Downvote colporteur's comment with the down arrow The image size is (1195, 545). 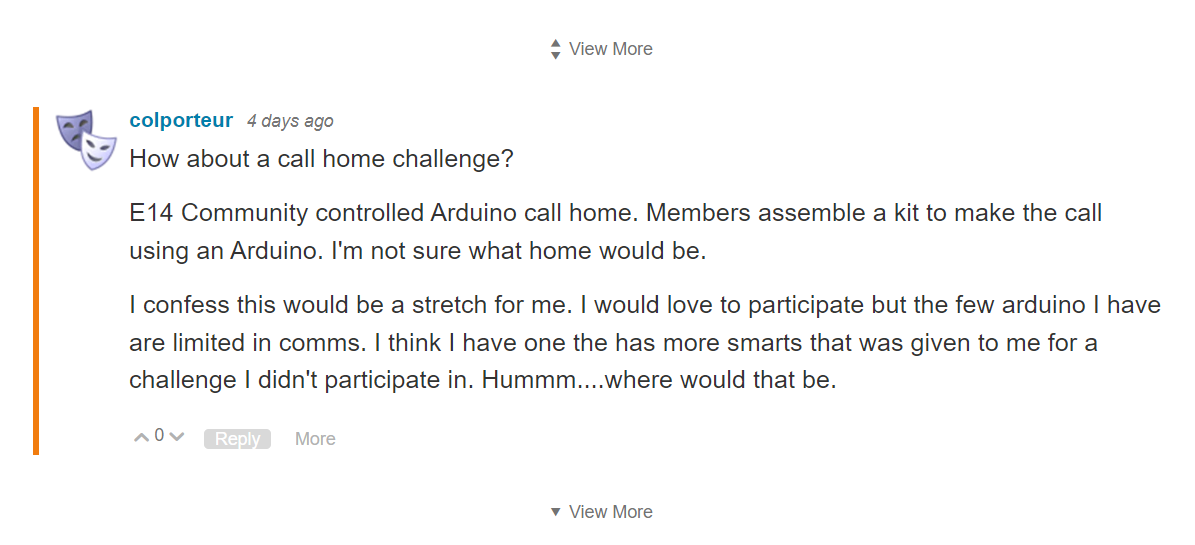(177, 438)
